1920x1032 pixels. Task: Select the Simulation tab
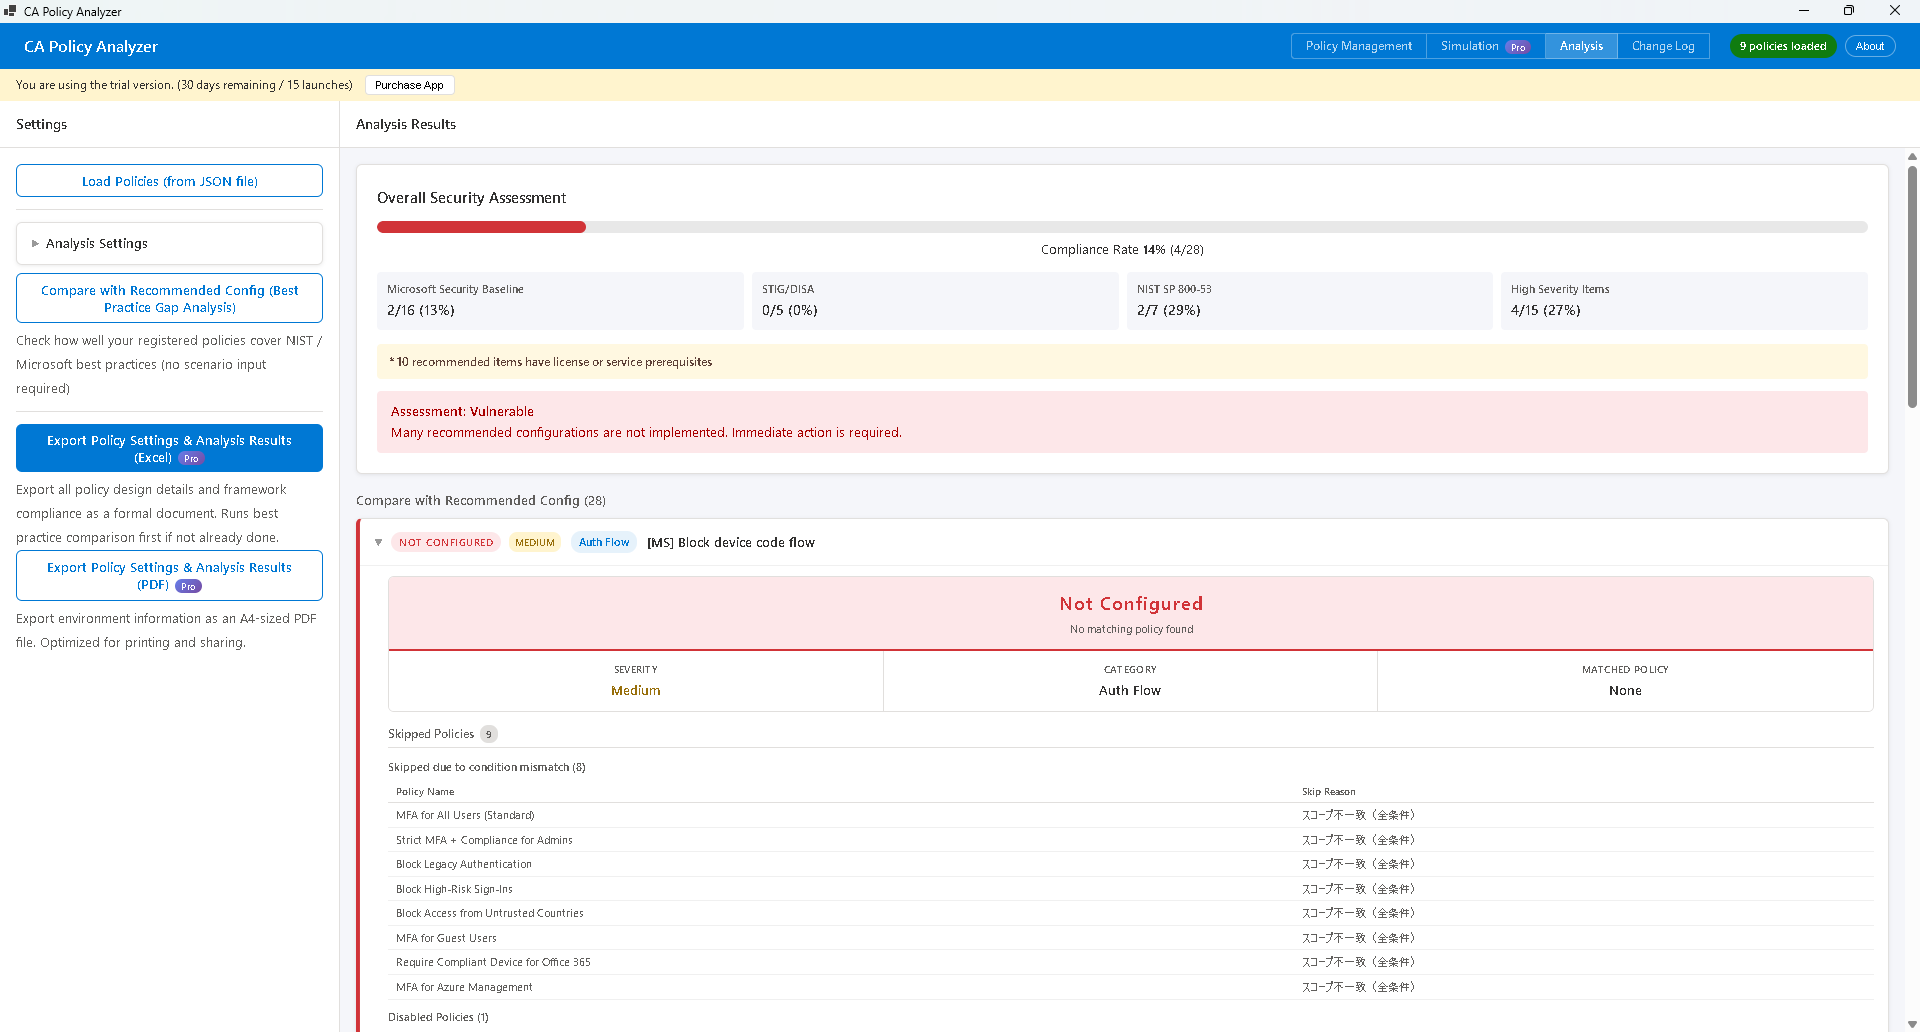point(1470,46)
